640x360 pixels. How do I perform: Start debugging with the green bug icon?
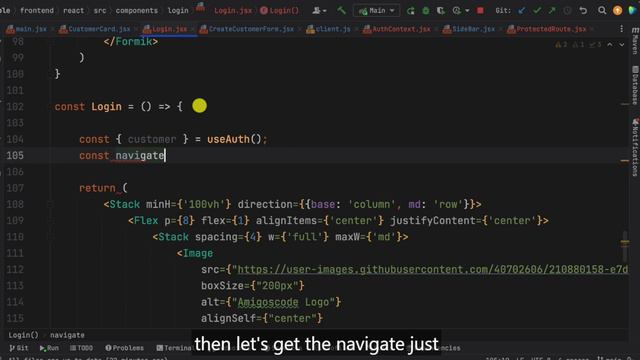click(426, 11)
